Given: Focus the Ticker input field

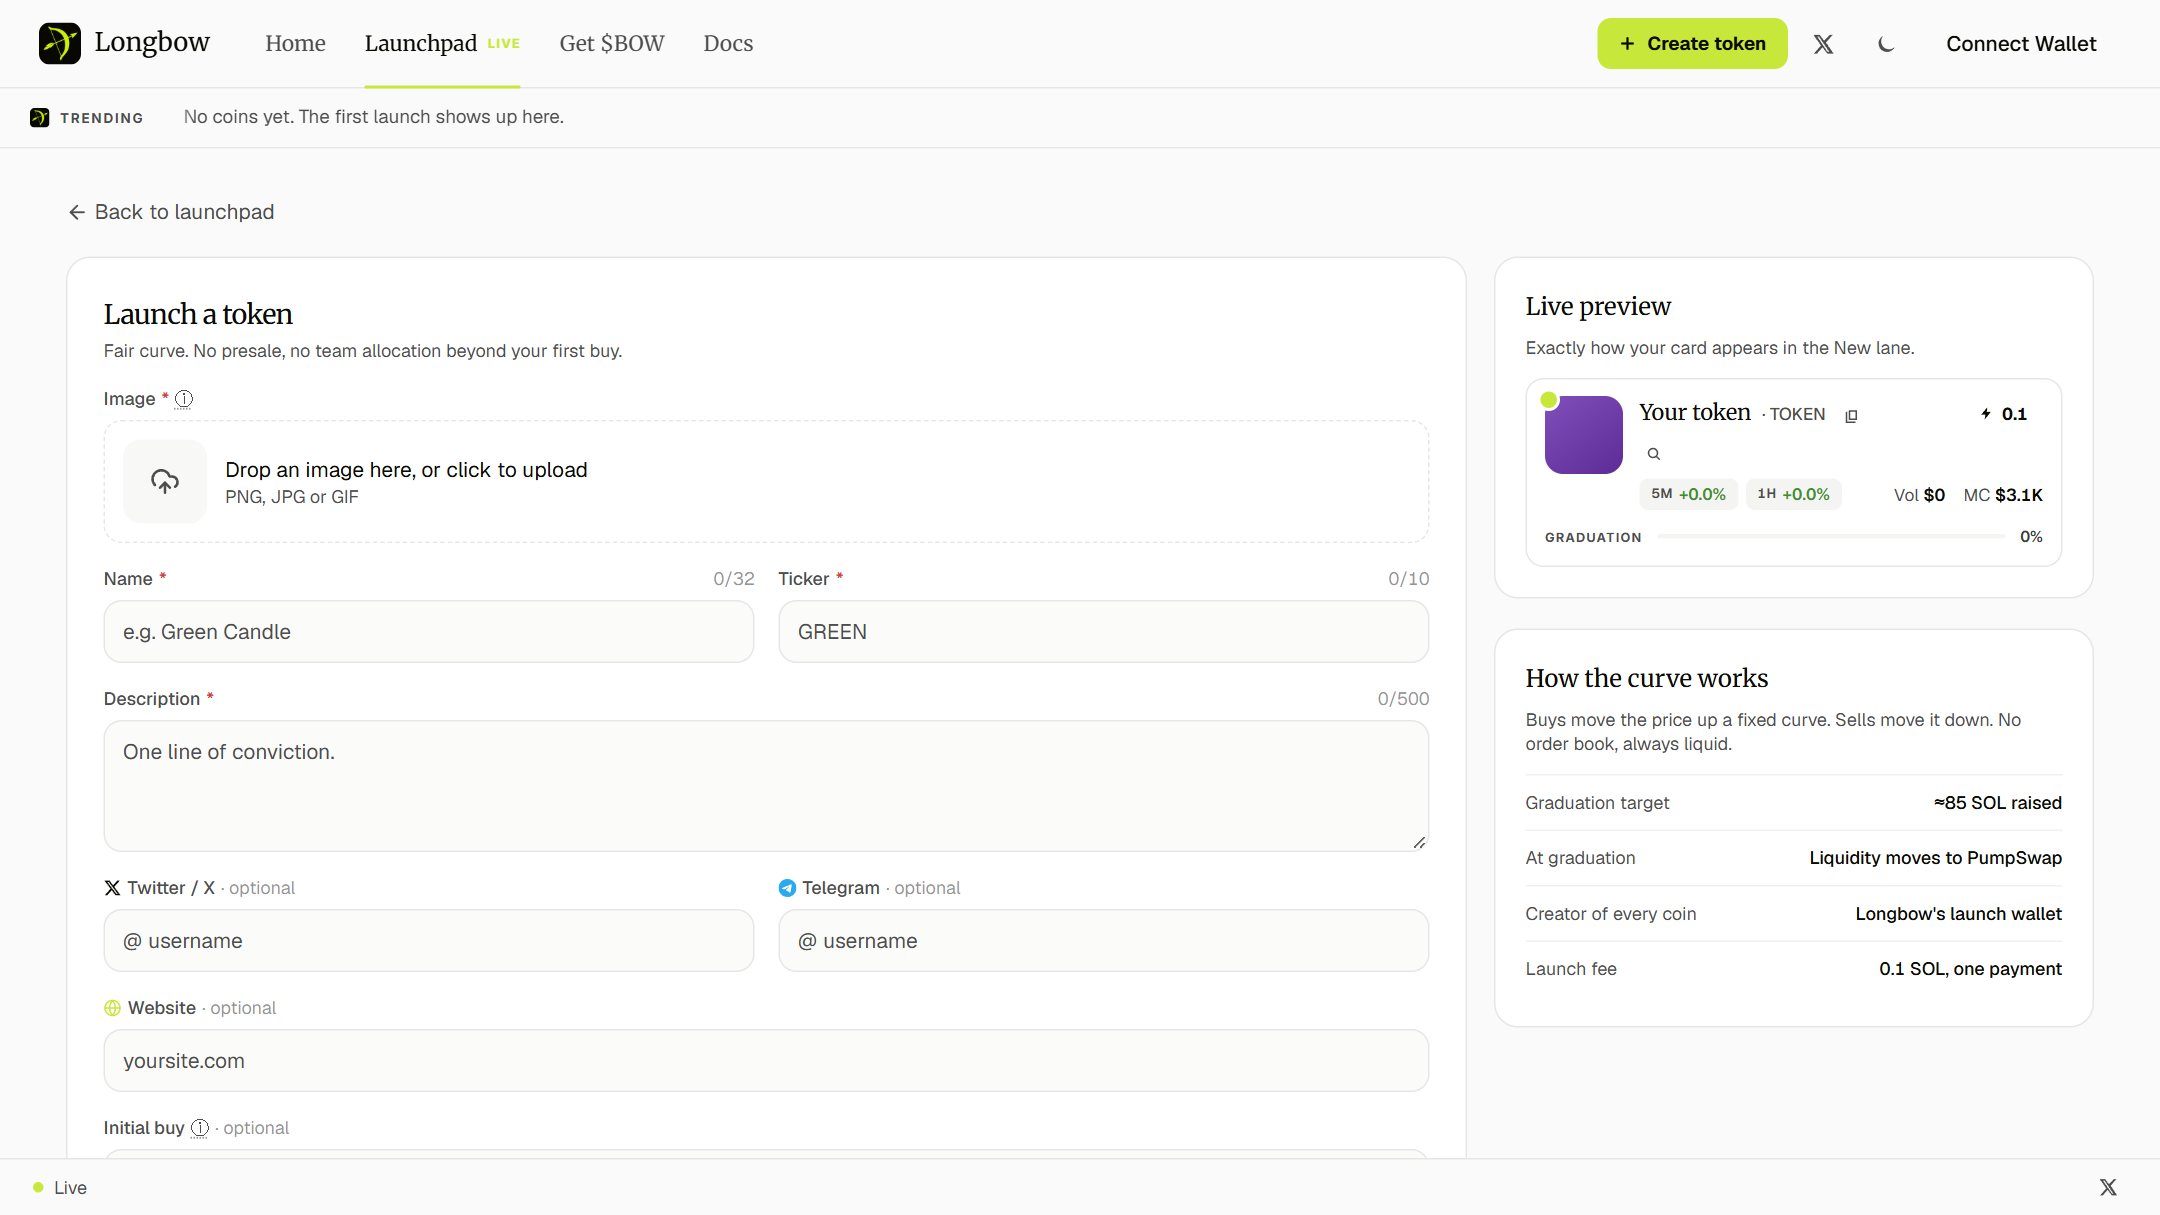Looking at the screenshot, I should [1104, 632].
